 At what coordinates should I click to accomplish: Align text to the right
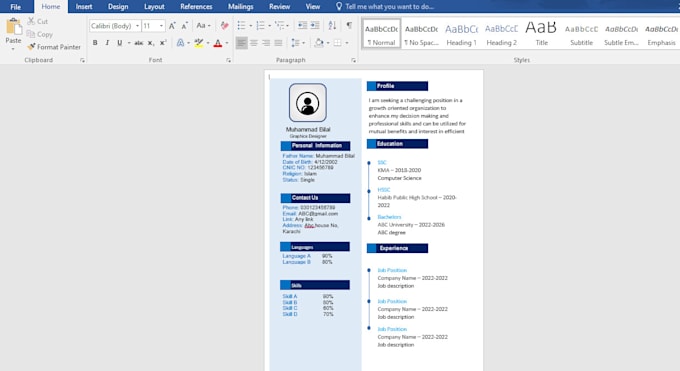pos(266,43)
